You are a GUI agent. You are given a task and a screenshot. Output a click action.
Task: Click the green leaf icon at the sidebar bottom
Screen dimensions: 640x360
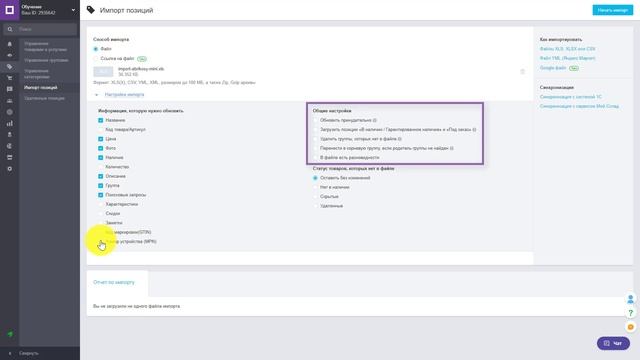[x=10, y=334]
